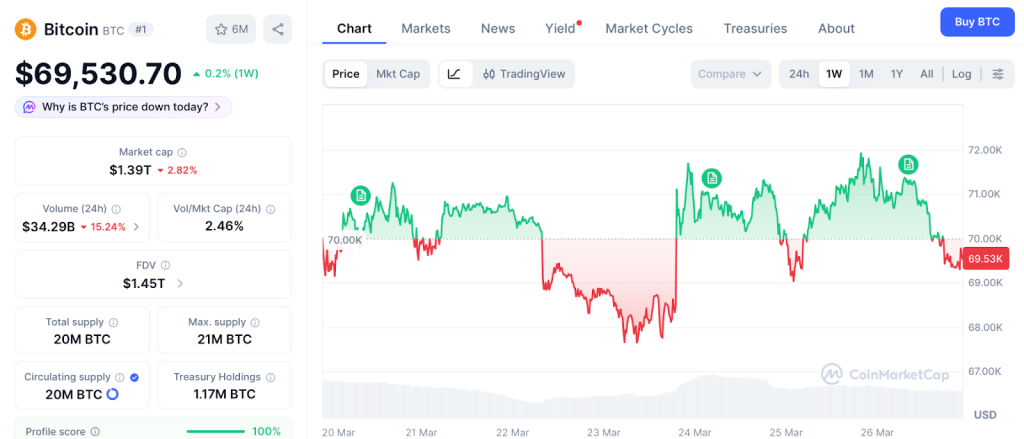Click the document news marker near 24 Mar
This screenshot has height=439, width=1024.
(711, 178)
